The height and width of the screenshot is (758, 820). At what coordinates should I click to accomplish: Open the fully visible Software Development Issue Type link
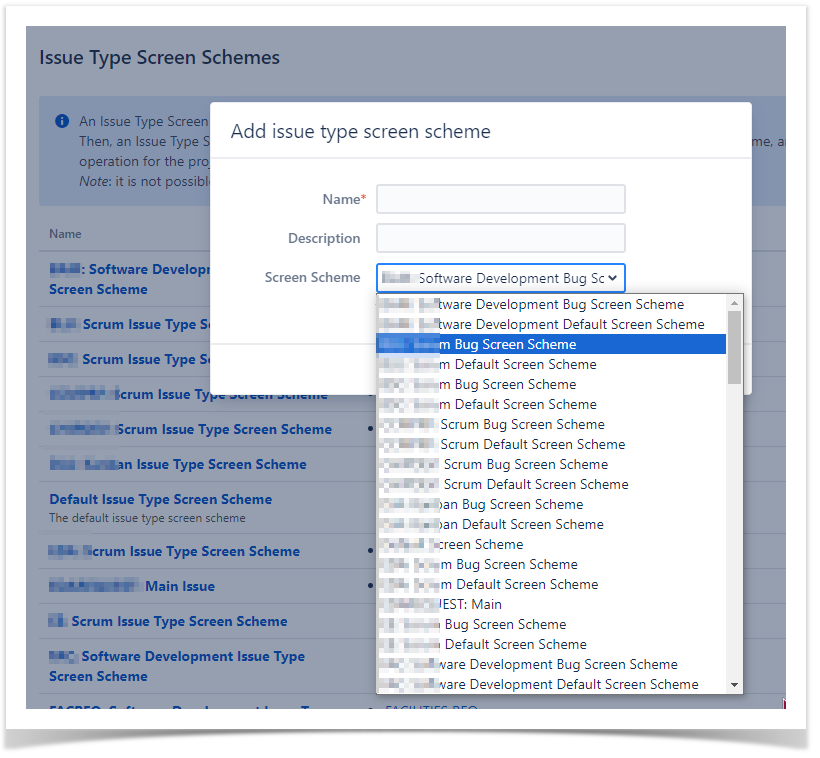[190, 657]
